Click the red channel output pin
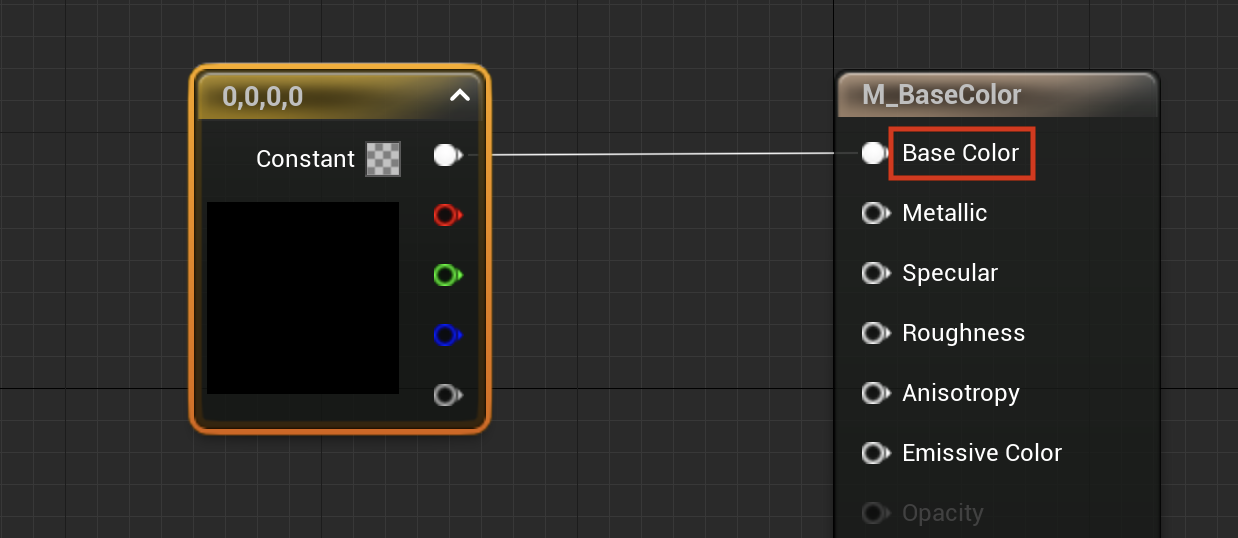Viewport: 1238px width, 538px height. 448,214
